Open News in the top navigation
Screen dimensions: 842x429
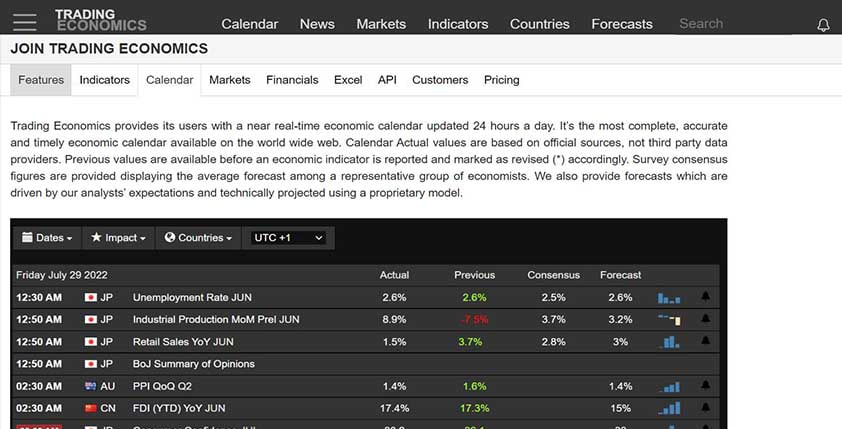click(317, 24)
